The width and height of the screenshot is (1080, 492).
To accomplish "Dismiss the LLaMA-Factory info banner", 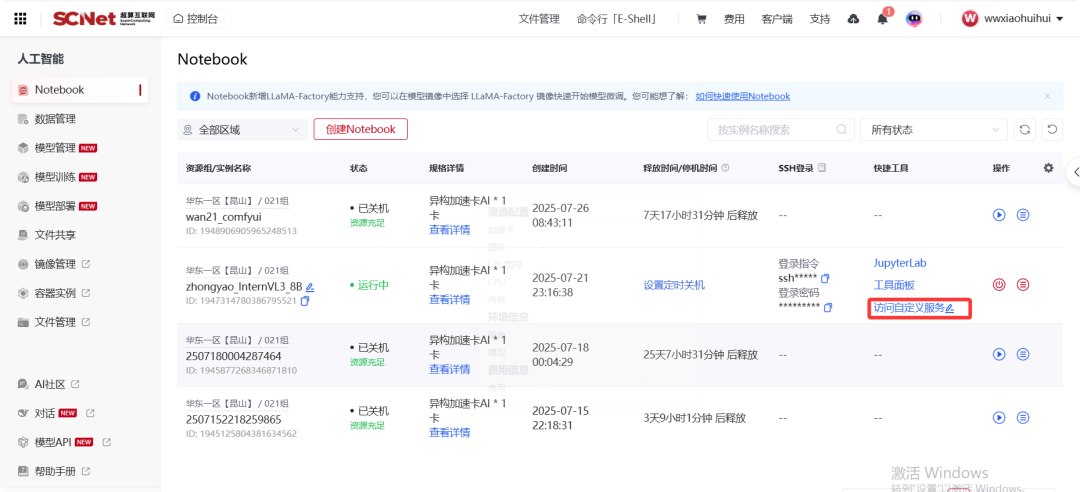I will [x=1047, y=96].
